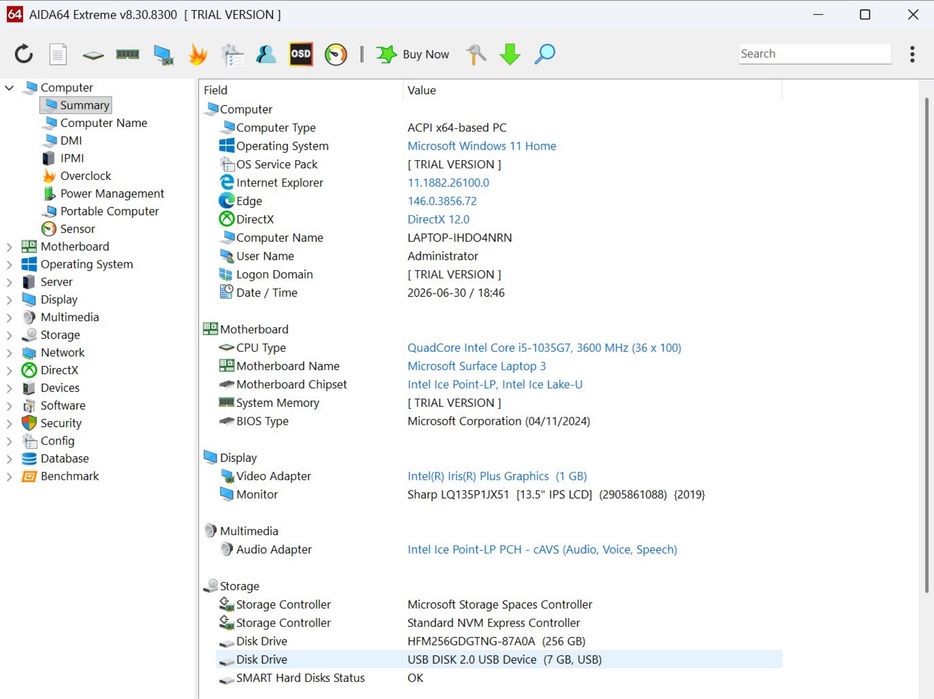The image size is (934, 699).
Task: Select the Standard NVM Express Controller value
Action: pyautogui.click(x=493, y=623)
